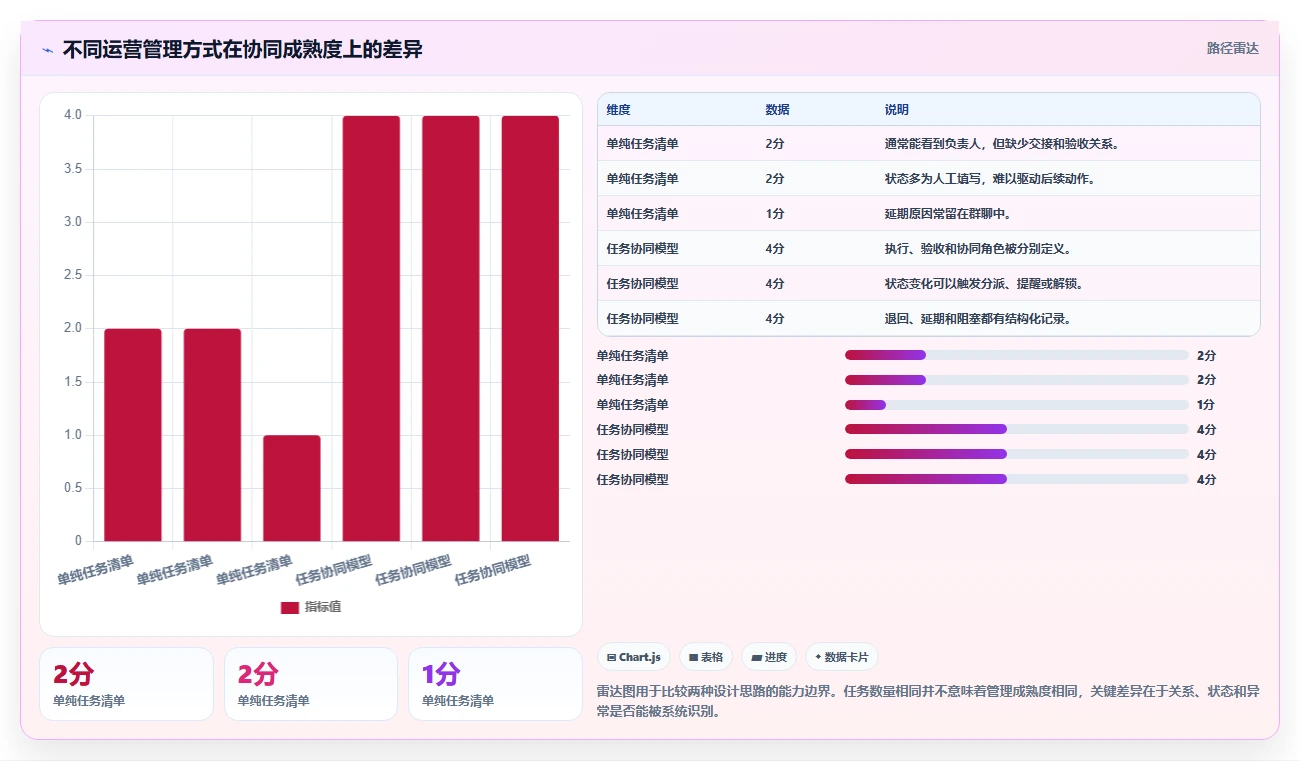The image size is (1300, 761).
Task: Click the 3.5 y-axis label
Action: [73, 168]
